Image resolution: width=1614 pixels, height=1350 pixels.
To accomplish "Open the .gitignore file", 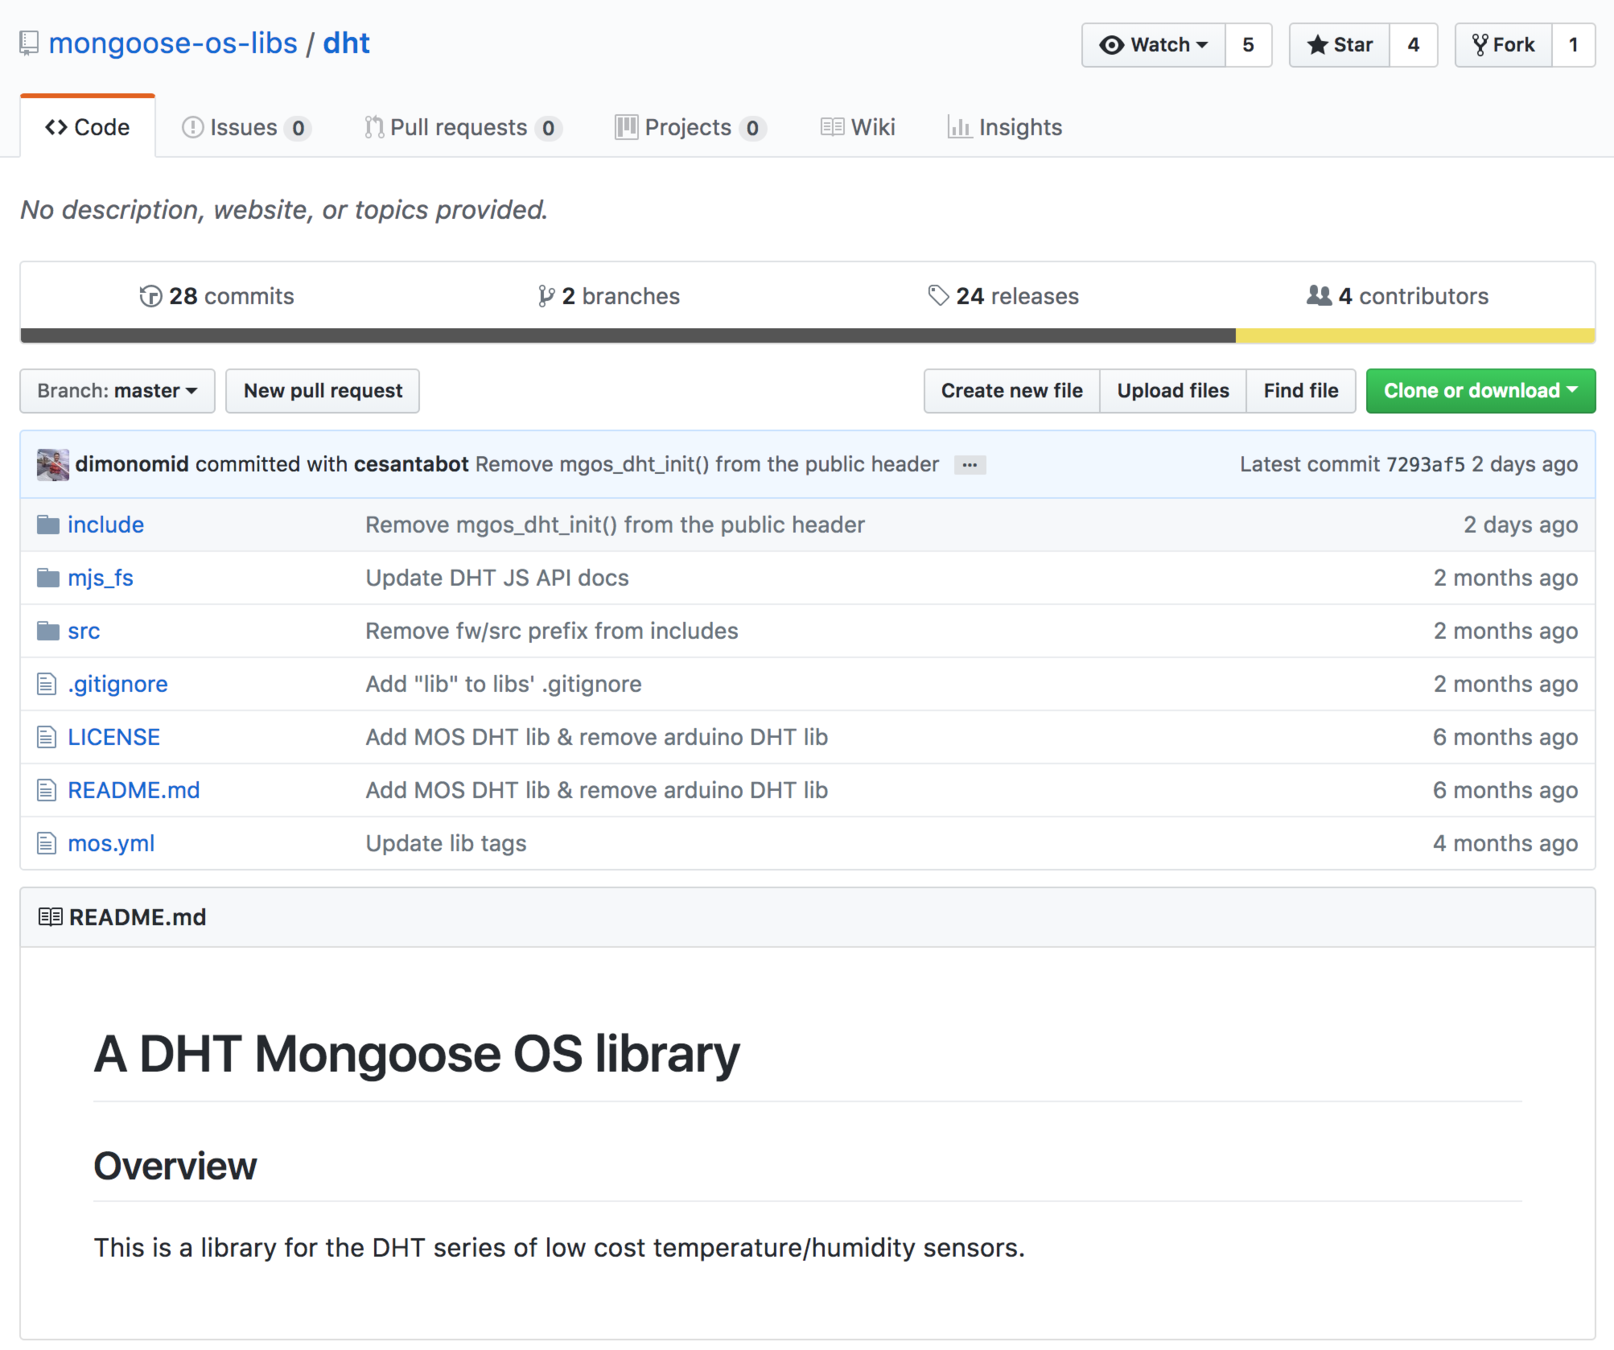I will click(118, 684).
